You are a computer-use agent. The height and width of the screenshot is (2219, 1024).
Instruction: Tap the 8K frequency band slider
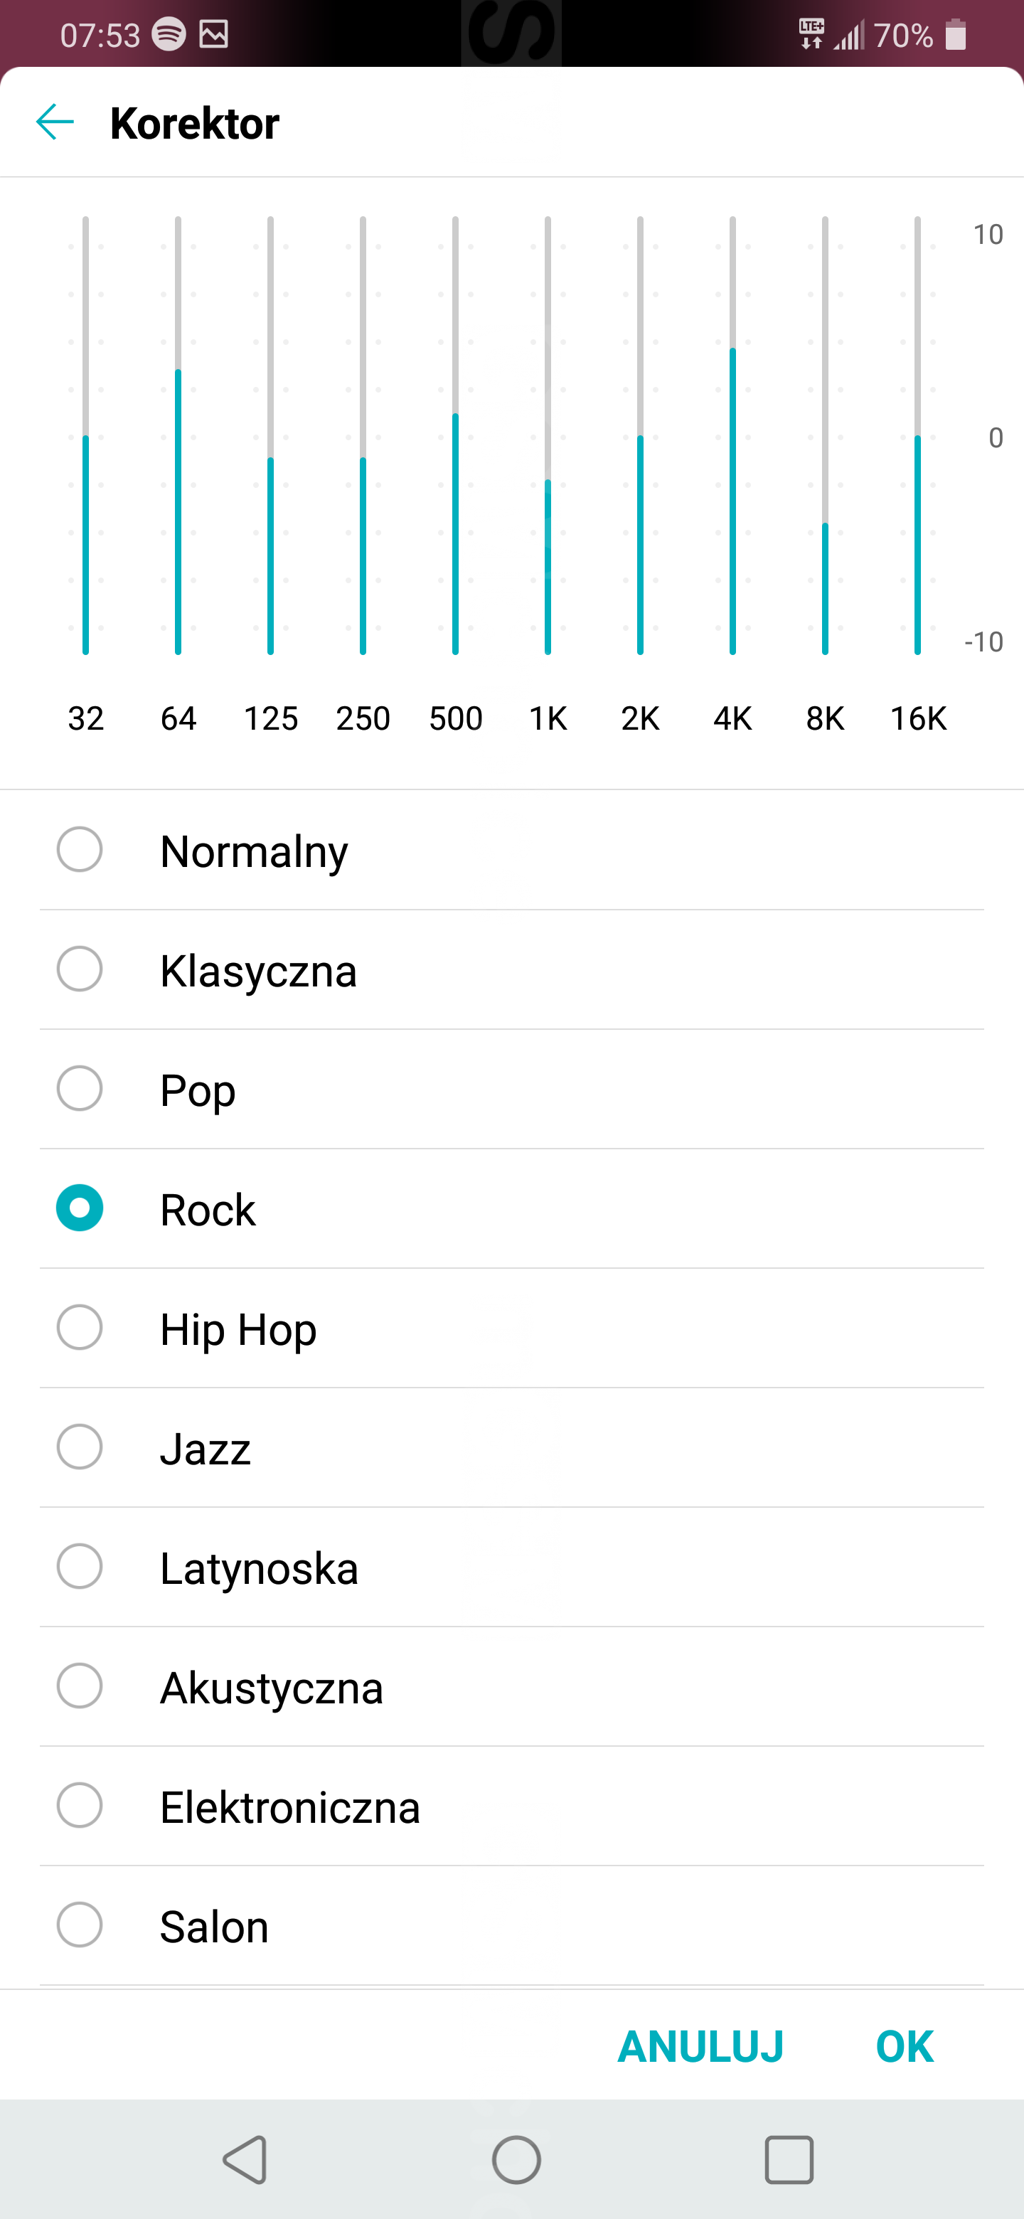[825, 524]
